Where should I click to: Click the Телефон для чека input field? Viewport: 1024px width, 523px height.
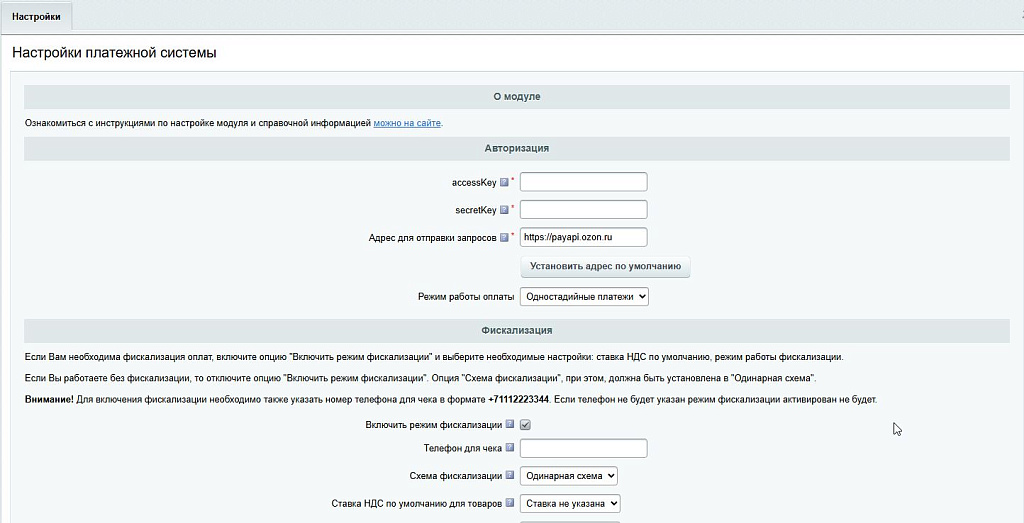tap(583, 448)
